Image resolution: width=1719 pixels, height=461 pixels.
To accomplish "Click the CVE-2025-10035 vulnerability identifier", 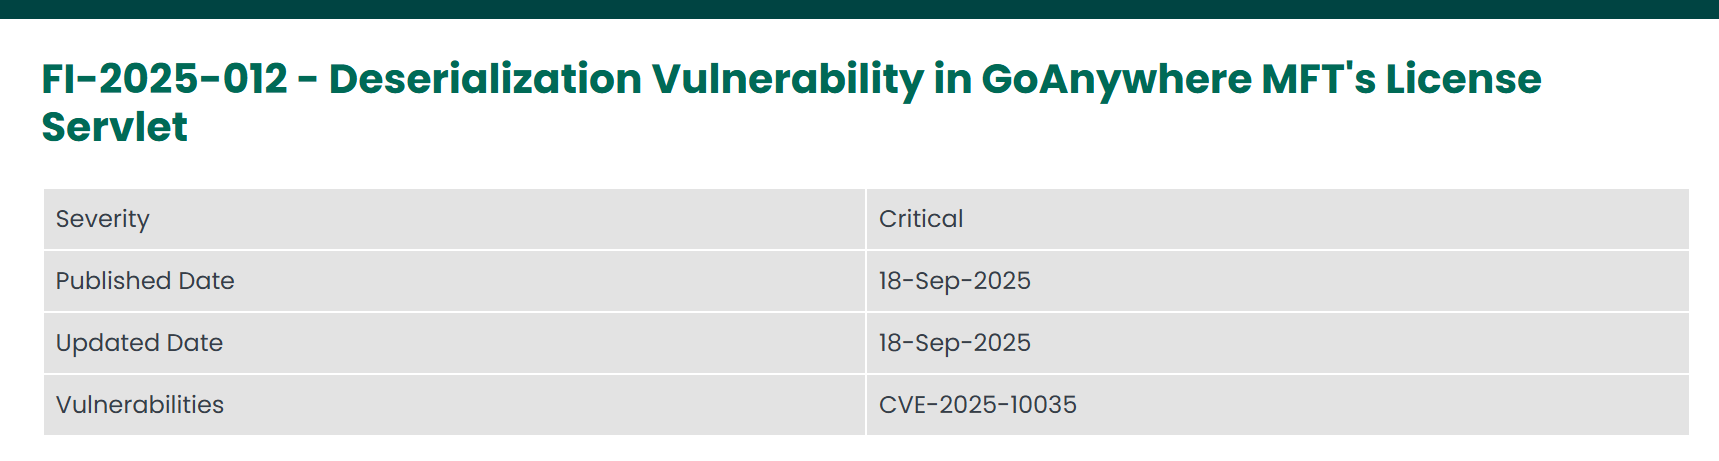I will 977,405.
